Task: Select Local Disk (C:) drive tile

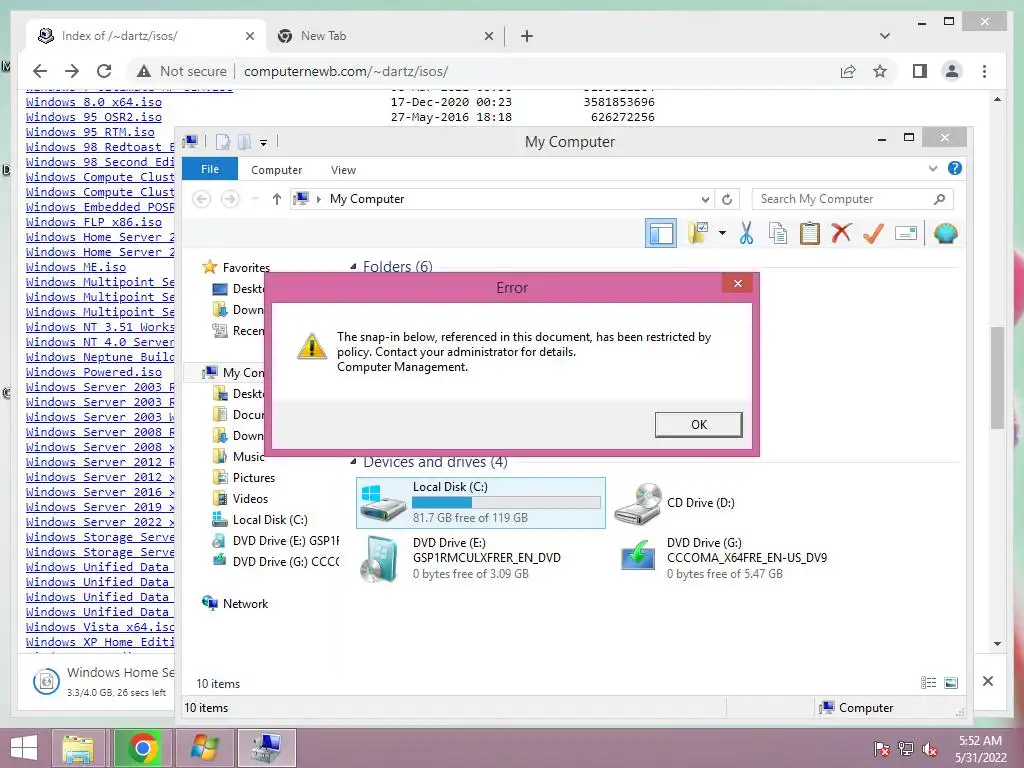Action: coord(481,502)
